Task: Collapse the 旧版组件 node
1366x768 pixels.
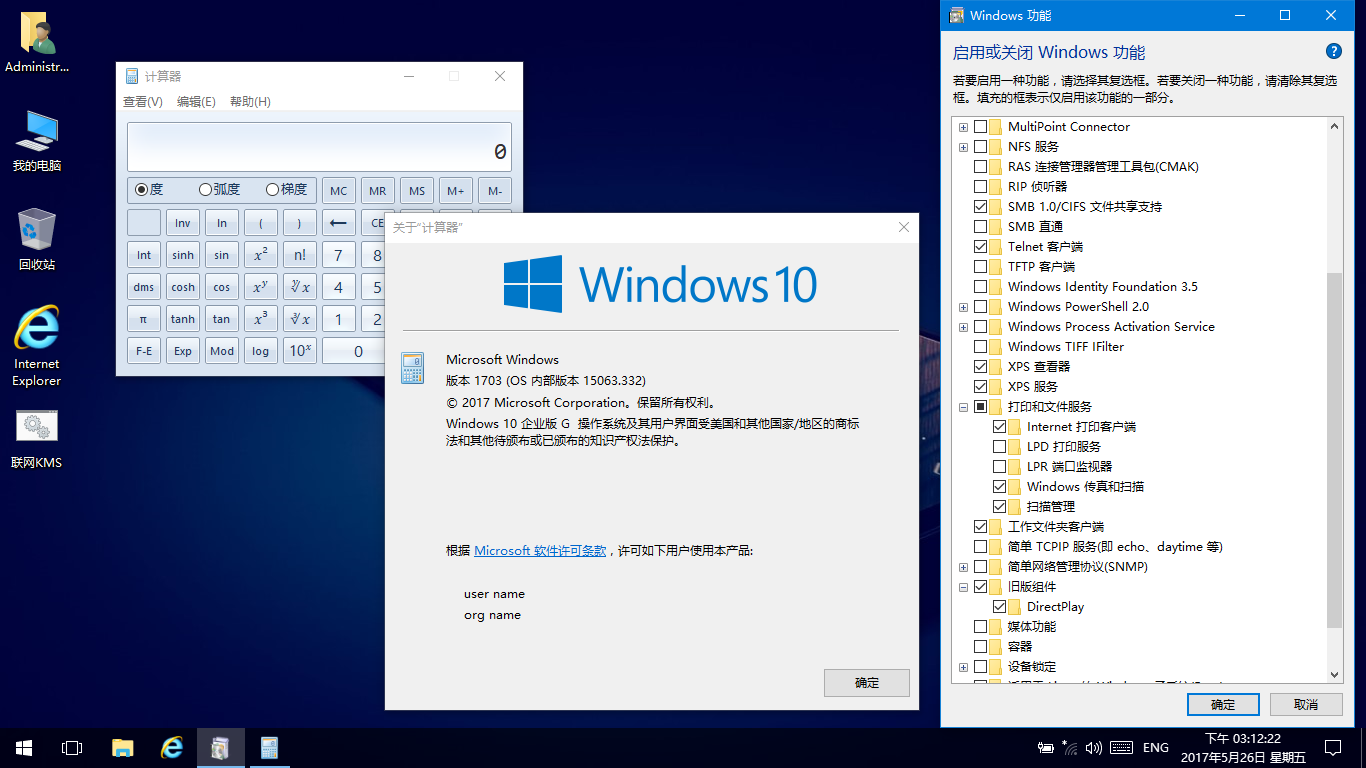Action: (x=964, y=587)
